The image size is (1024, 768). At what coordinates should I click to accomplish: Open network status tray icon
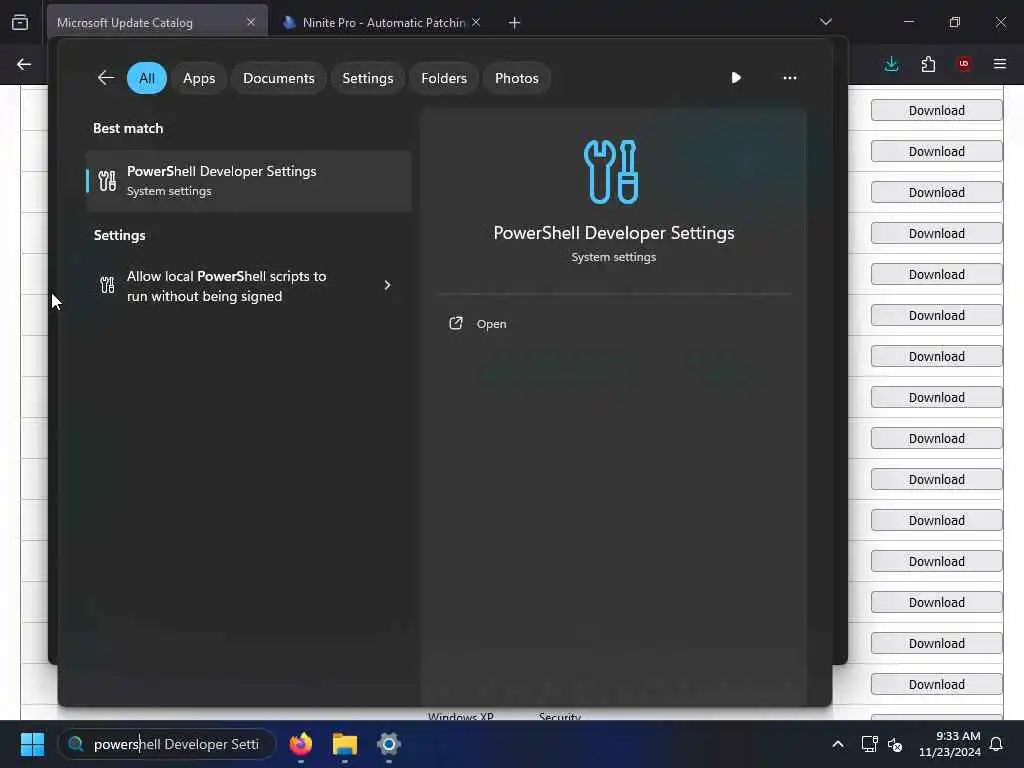869,744
